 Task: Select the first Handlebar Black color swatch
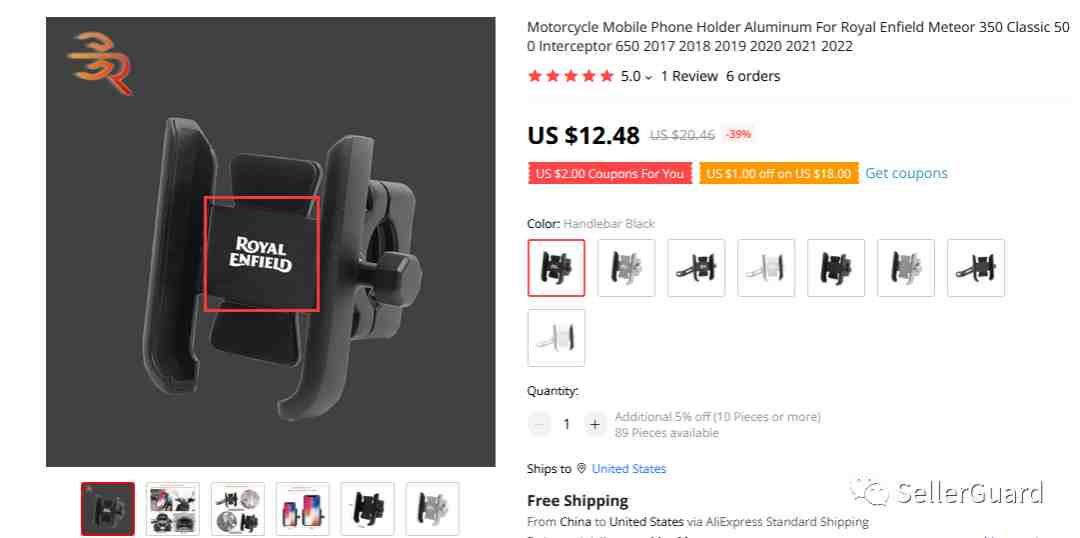pyautogui.click(x=557, y=268)
